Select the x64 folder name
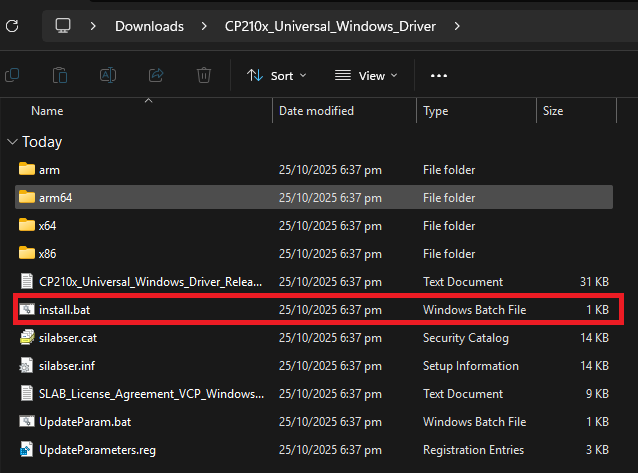This screenshot has width=638, height=473. click(x=47, y=226)
